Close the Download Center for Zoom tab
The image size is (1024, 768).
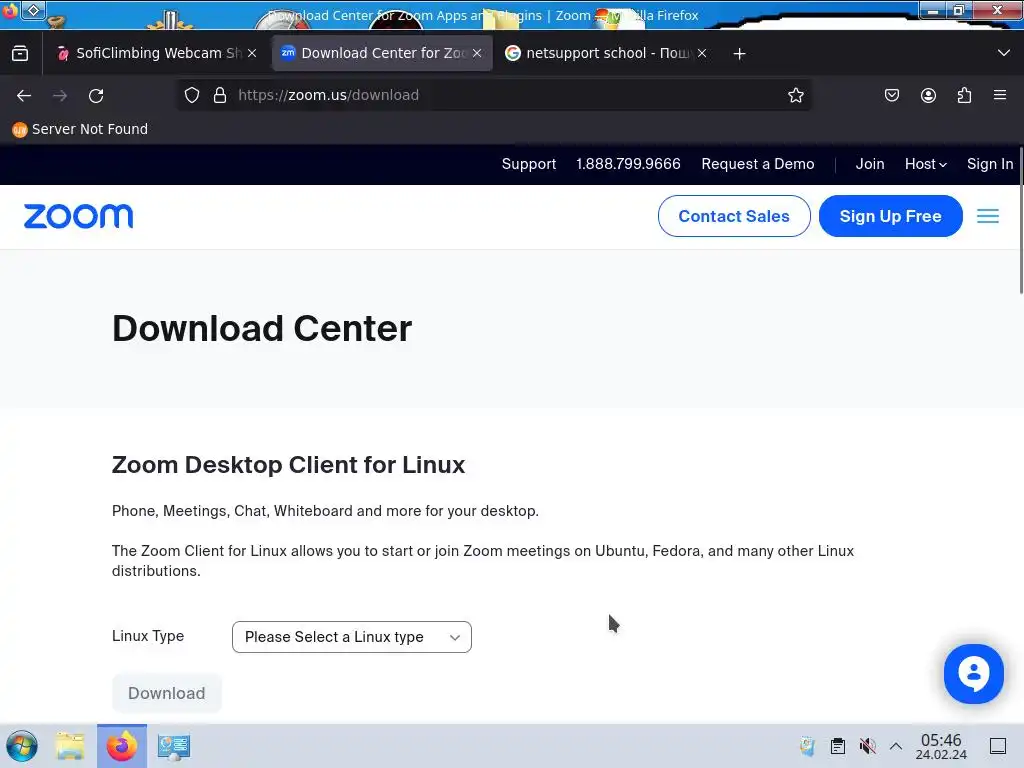(477, 54)
